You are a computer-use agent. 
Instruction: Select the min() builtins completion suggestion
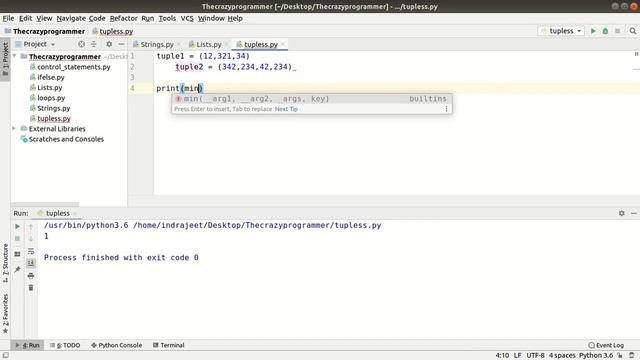[x=312, y=99]
